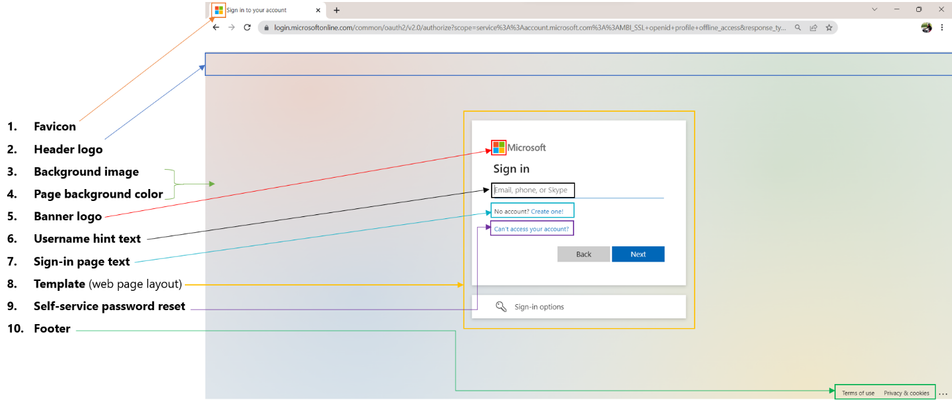Maximize the browser window
Viewport: 952px width, 400px height.
point(919,10)
